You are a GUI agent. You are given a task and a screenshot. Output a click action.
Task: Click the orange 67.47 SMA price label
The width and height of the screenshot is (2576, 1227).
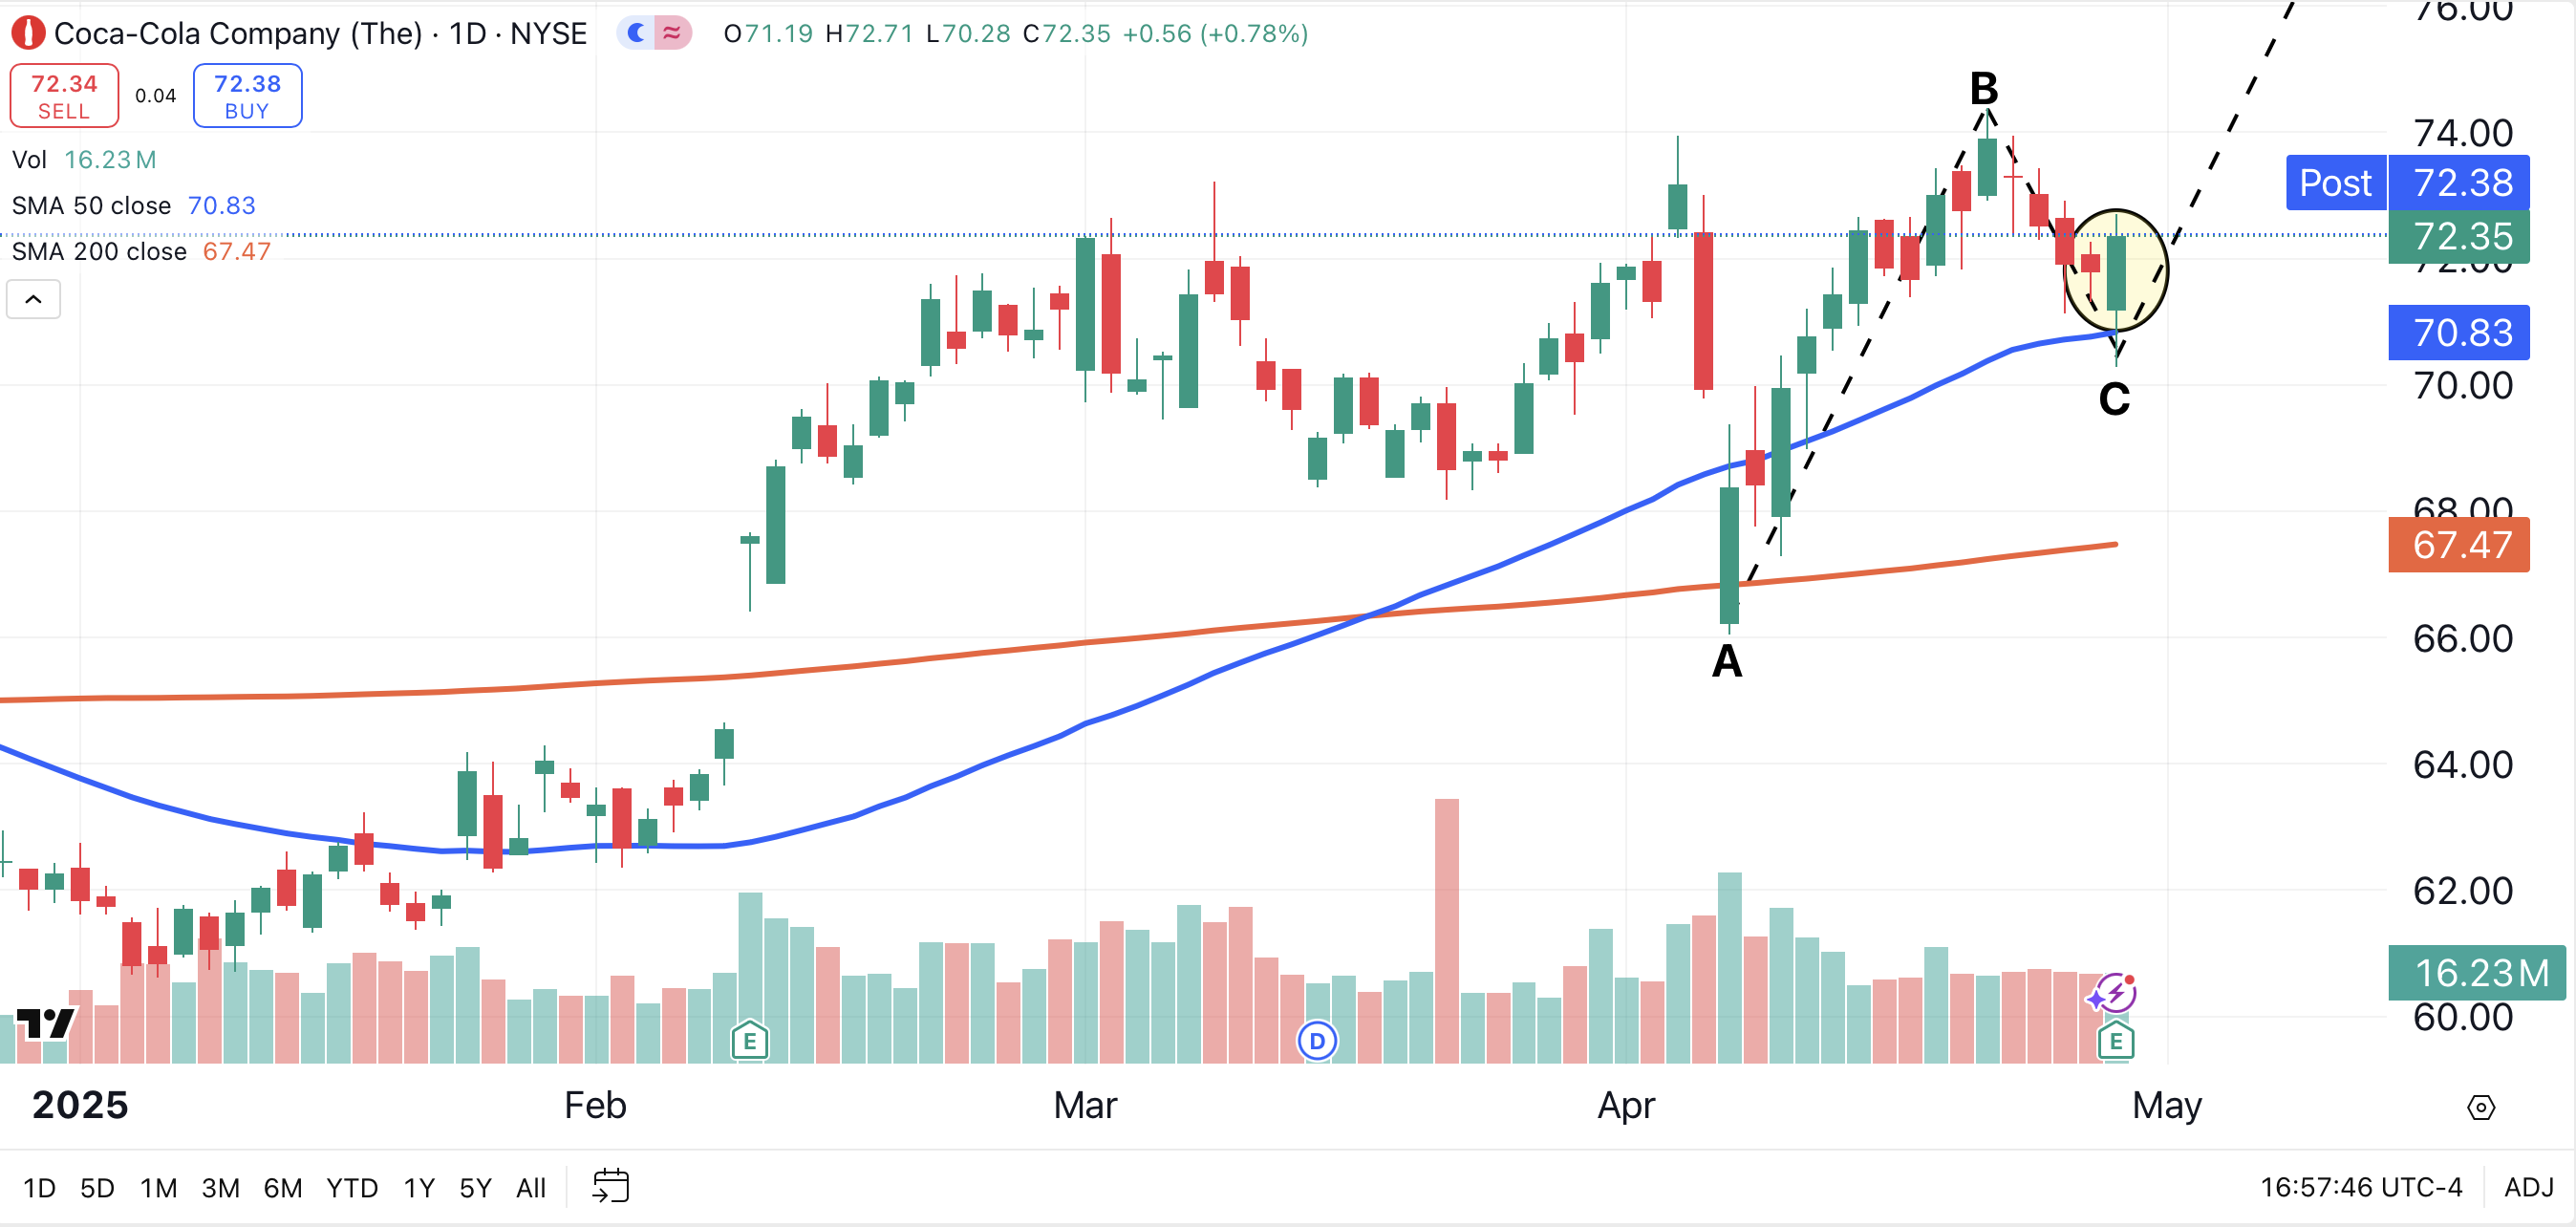click(2459, 545)
